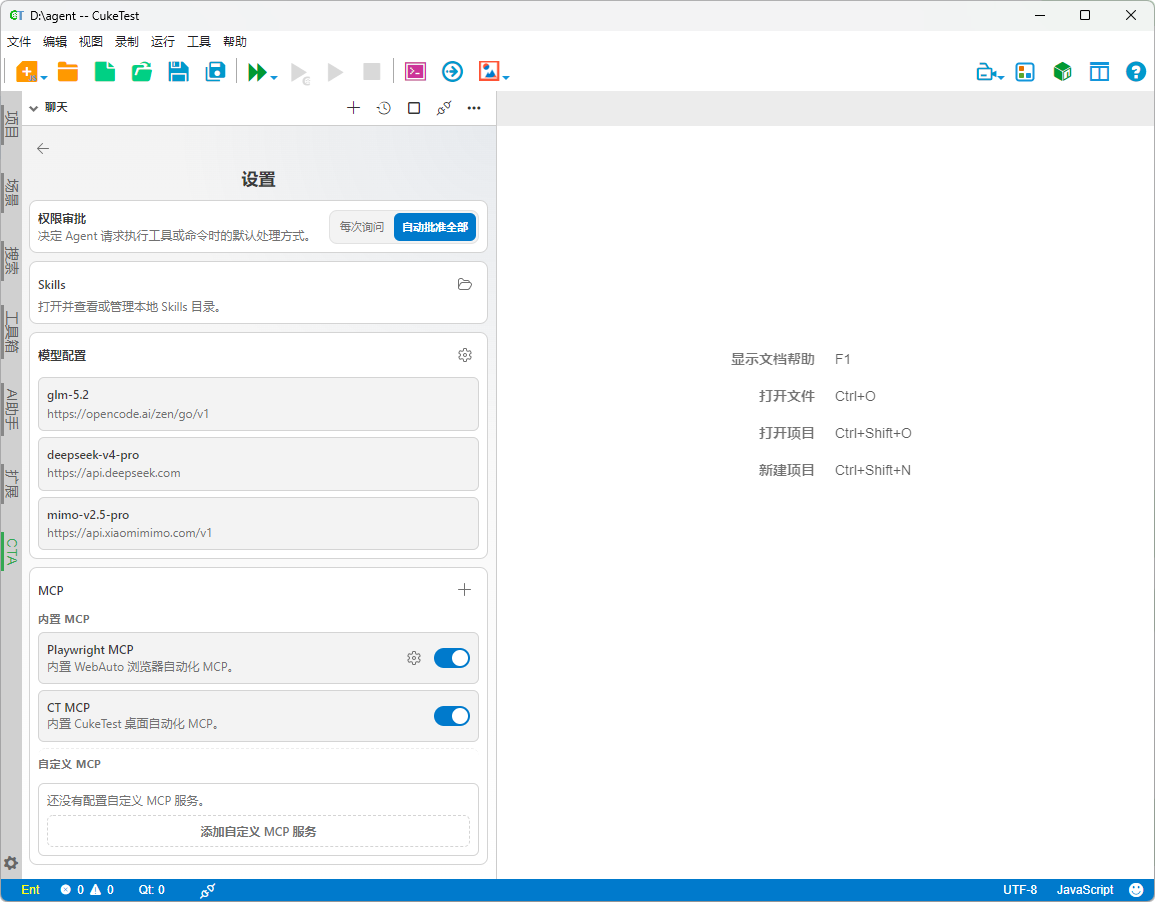Collapse the 聊天 panel chevron
This screenshot has height=902, width=1155.
[x=33, y=108]
